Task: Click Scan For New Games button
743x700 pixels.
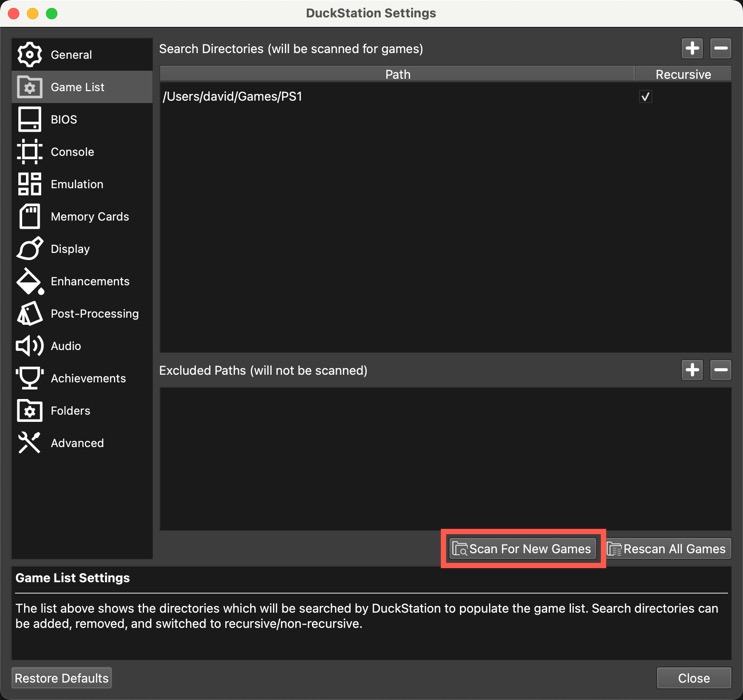Action: (x=522, y=548)
